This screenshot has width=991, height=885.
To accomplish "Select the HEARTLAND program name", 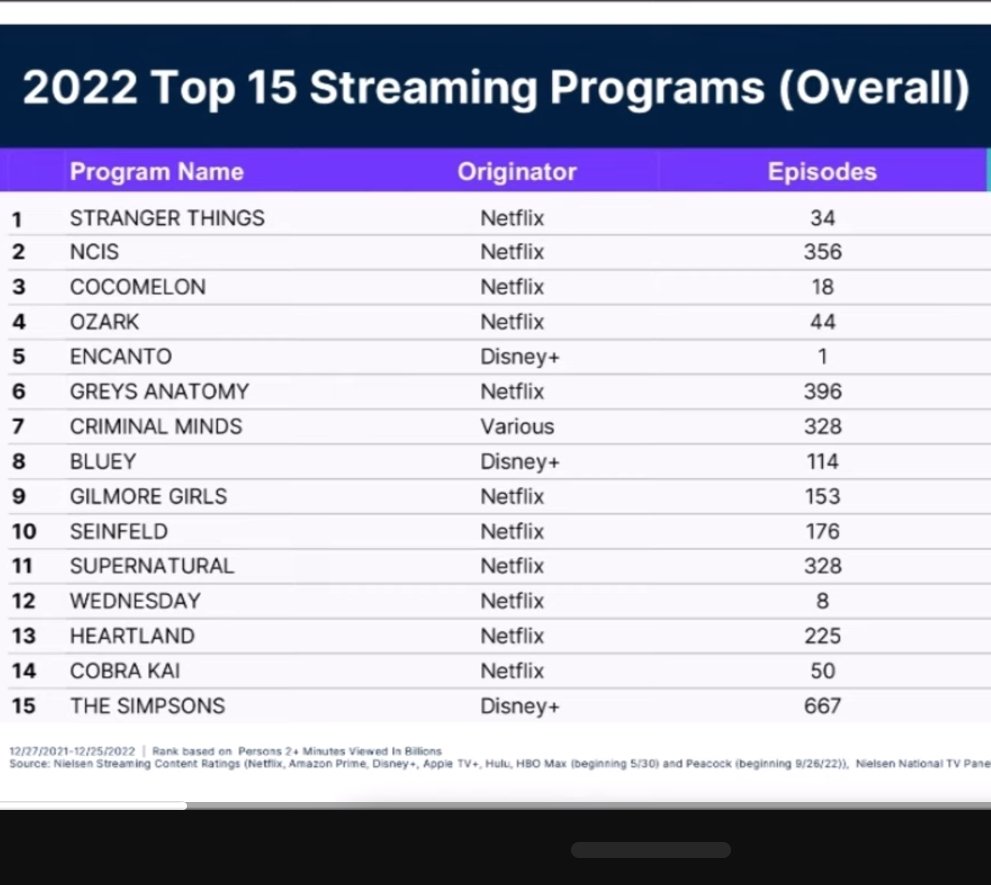I will (132, 636).
